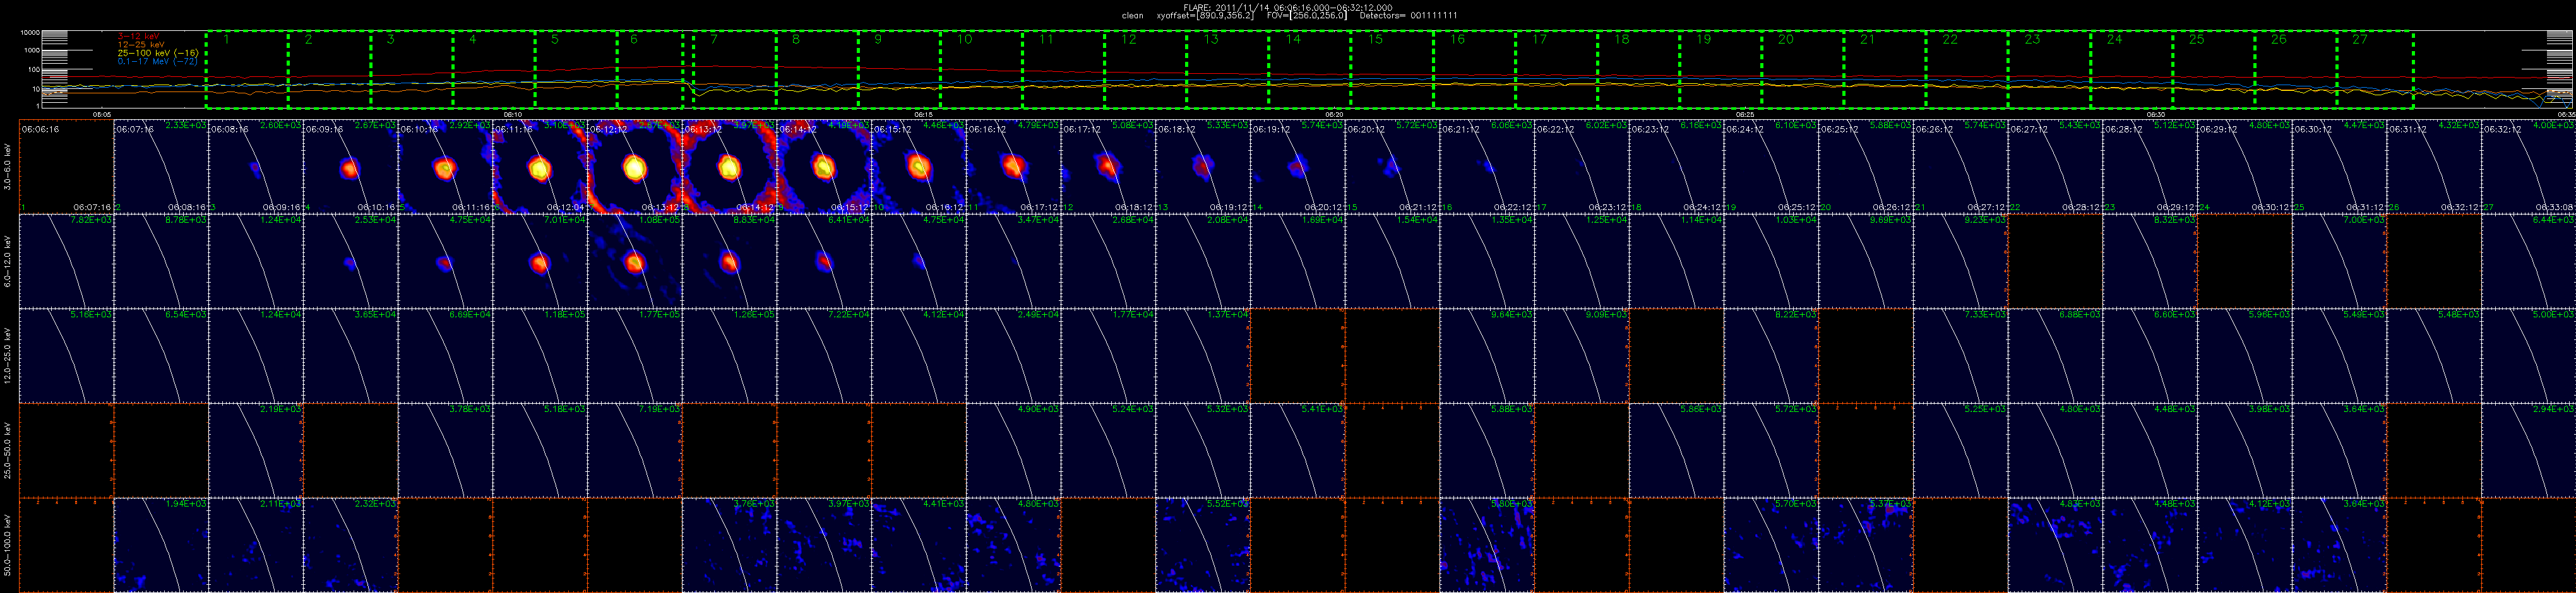Select interval 13 in the light curve plot
Screen dimensions: 2576x593
[x=1228, y=69]
